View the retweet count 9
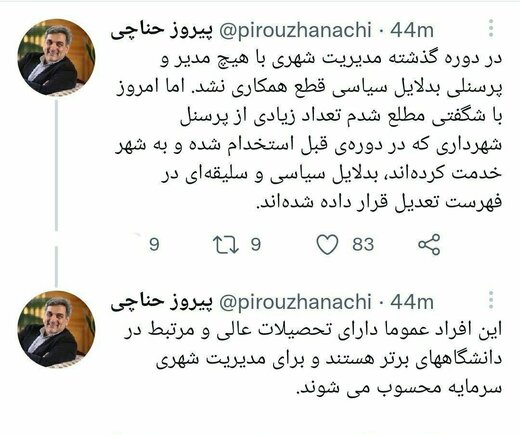Image resolution: width=520 pixels, height=435 pixels. click(x=256, y=244)
